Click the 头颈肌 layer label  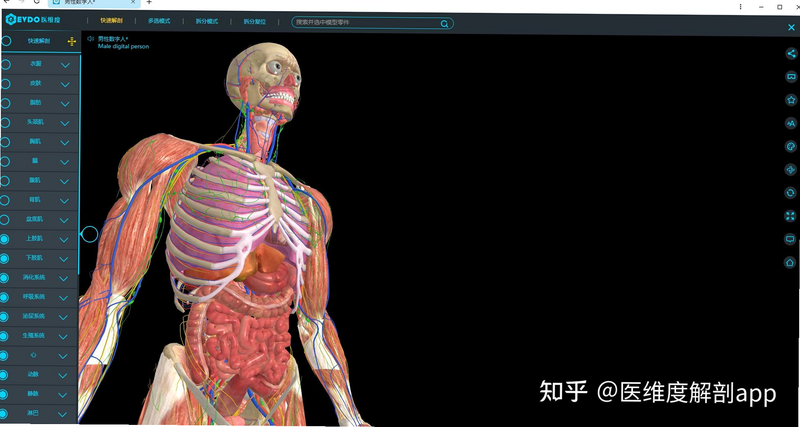pyautogui.click(x=35, y=122)
